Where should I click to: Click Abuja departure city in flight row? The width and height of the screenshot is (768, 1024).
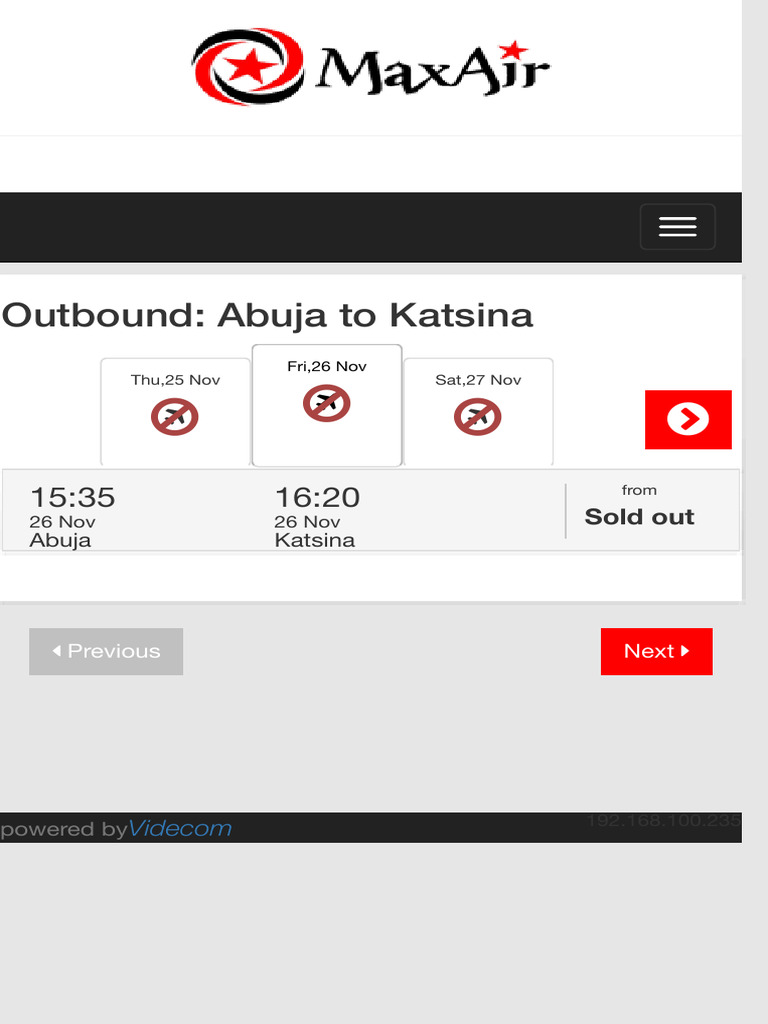coord(60,540)
